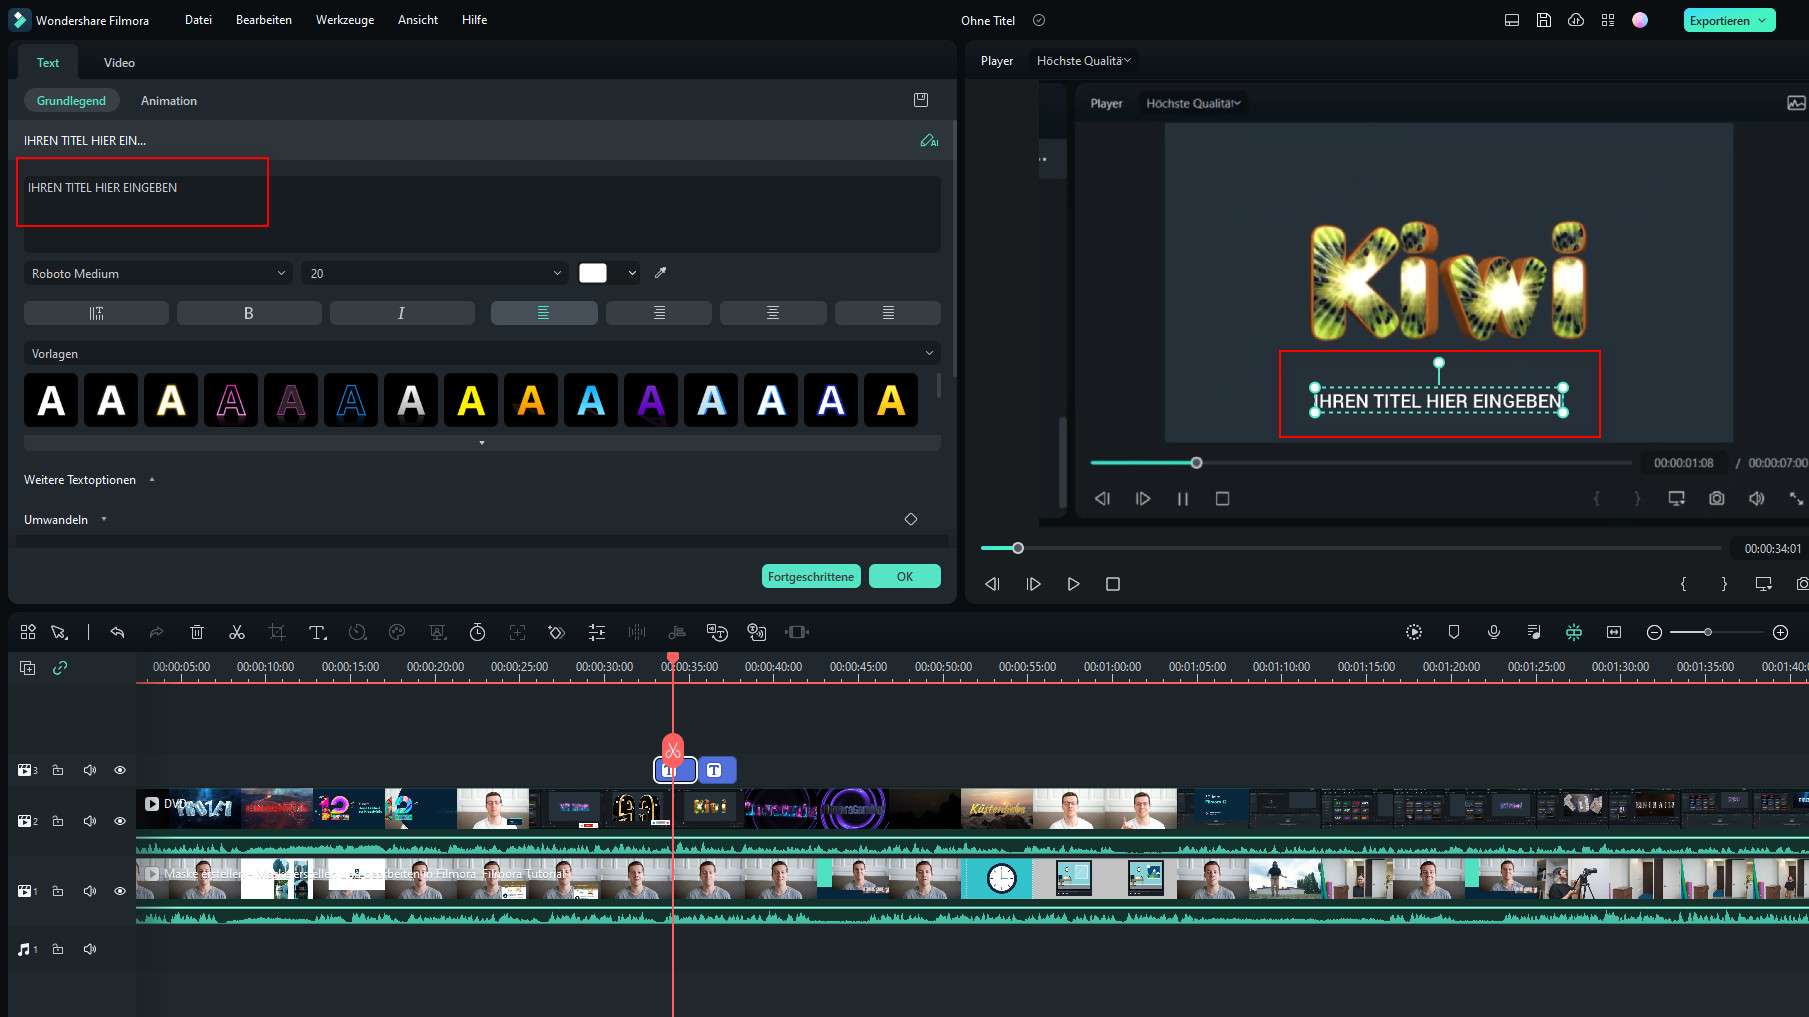Click the snapshot camera icon in inner player
This screenshot has width=1809, height=1017.
click(x=1717, y=498)
